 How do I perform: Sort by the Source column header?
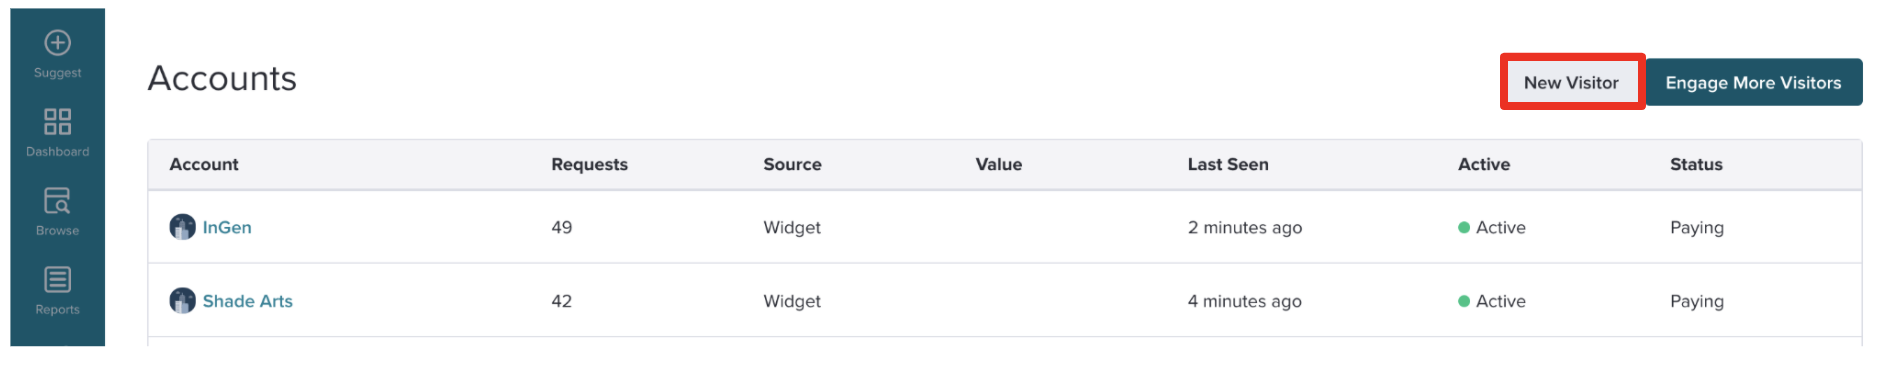coord(792,164)
